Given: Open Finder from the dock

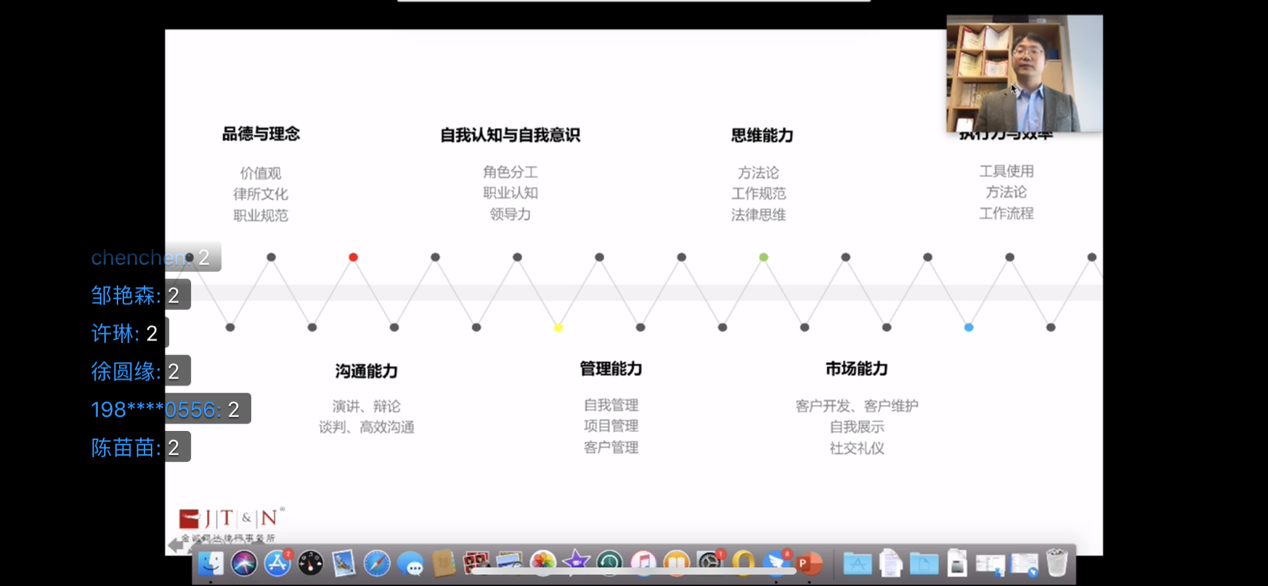Looking at the screenshot, I should point(210,564).
